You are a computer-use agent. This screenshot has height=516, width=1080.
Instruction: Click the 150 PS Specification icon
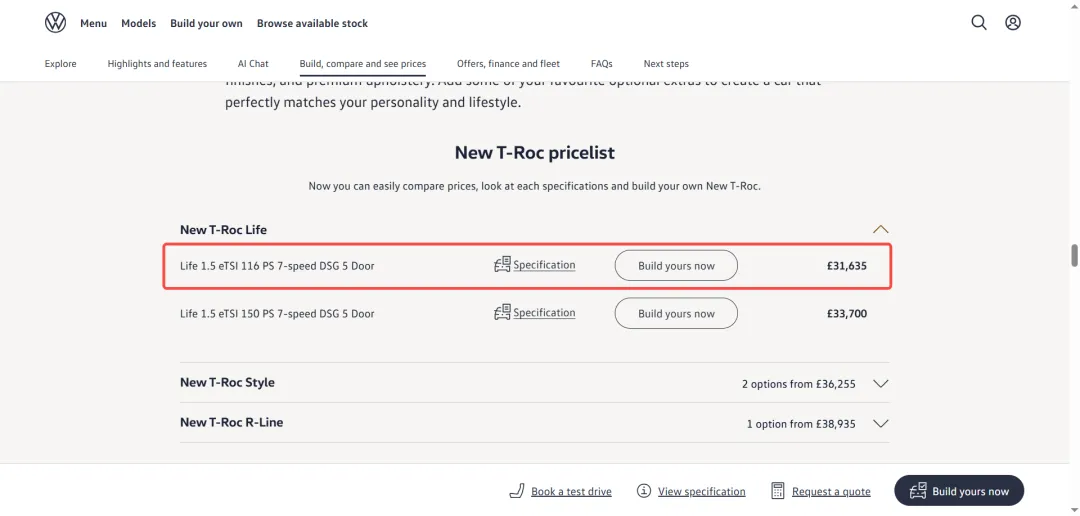(502, 313)
